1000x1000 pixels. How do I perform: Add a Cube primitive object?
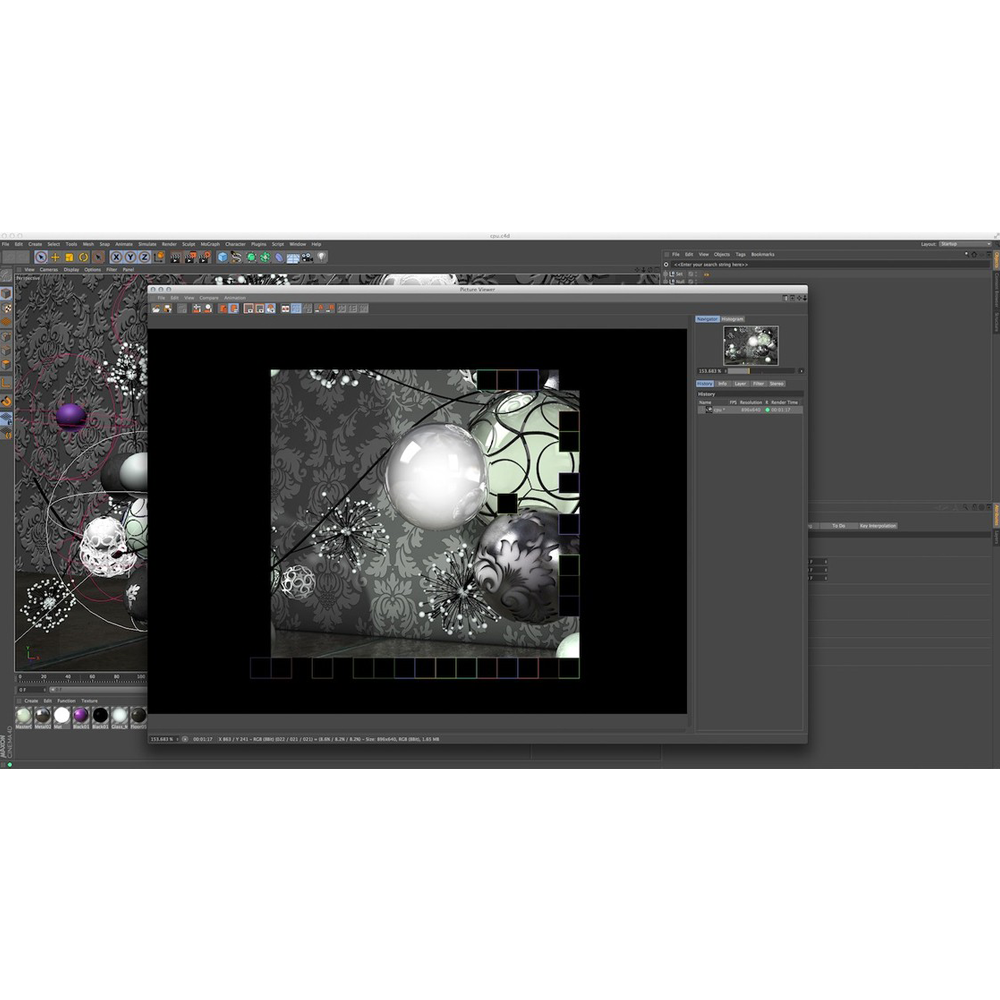pos(223,257)
